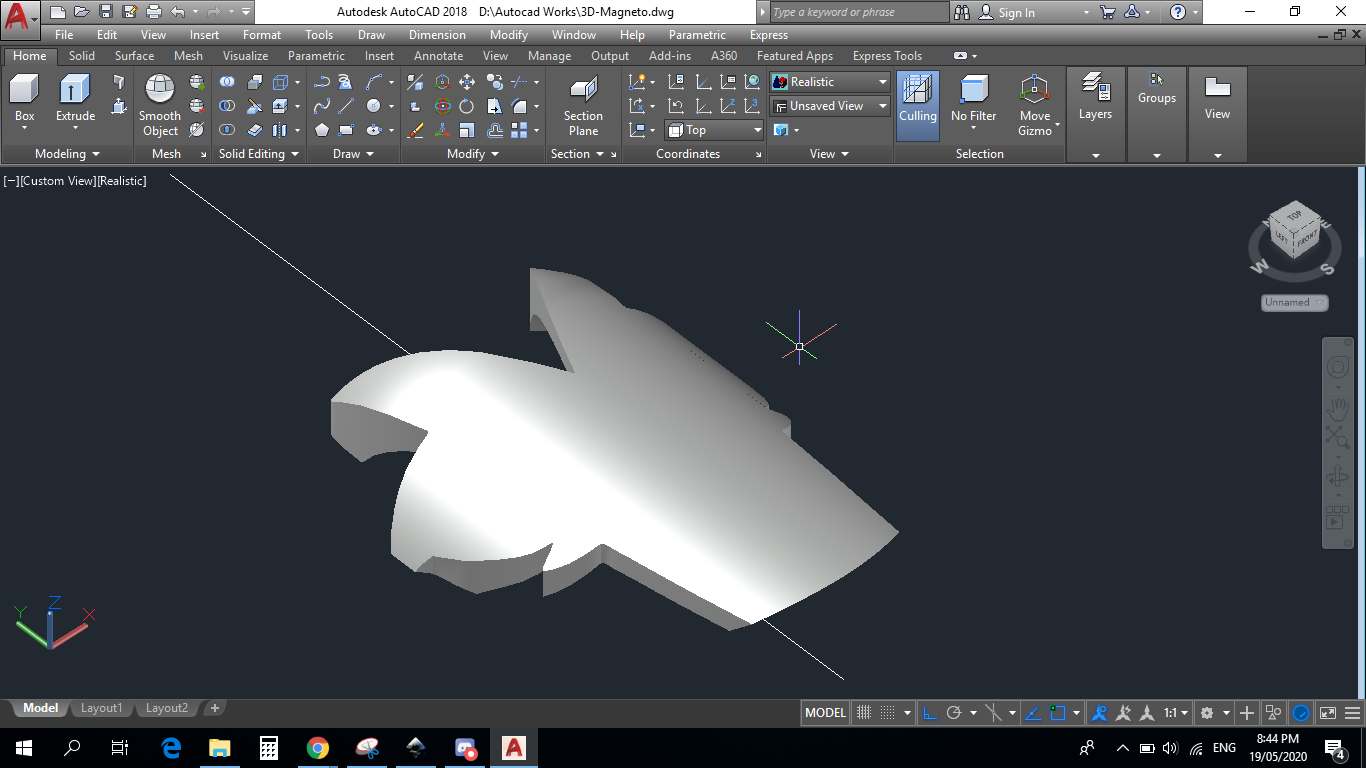Open the Unsaved View dropdown
1366x768 pixels.
[830, 106]
